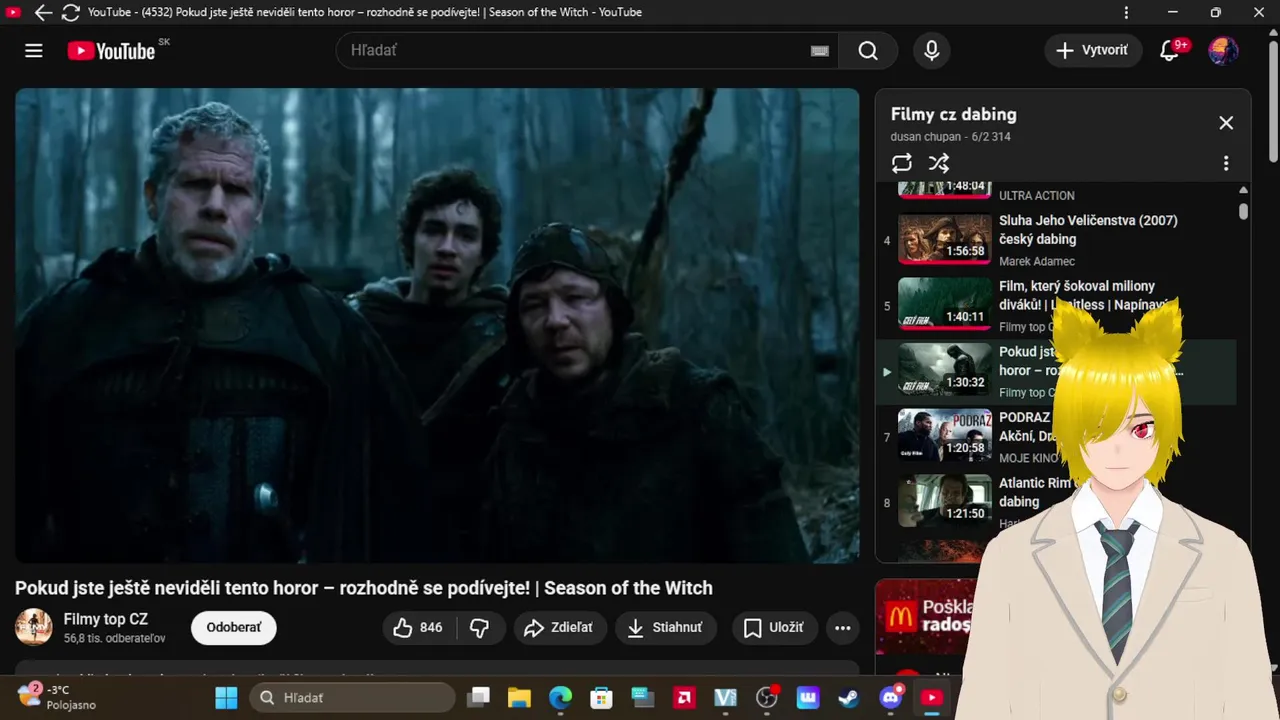Open the account avatar menu

point(1223,51)
